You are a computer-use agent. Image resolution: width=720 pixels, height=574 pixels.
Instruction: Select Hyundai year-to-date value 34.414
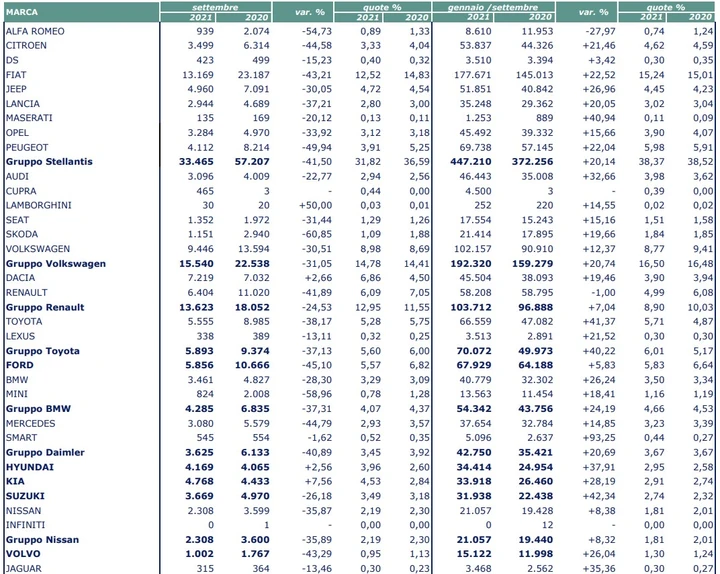click(x=474, y=467)
